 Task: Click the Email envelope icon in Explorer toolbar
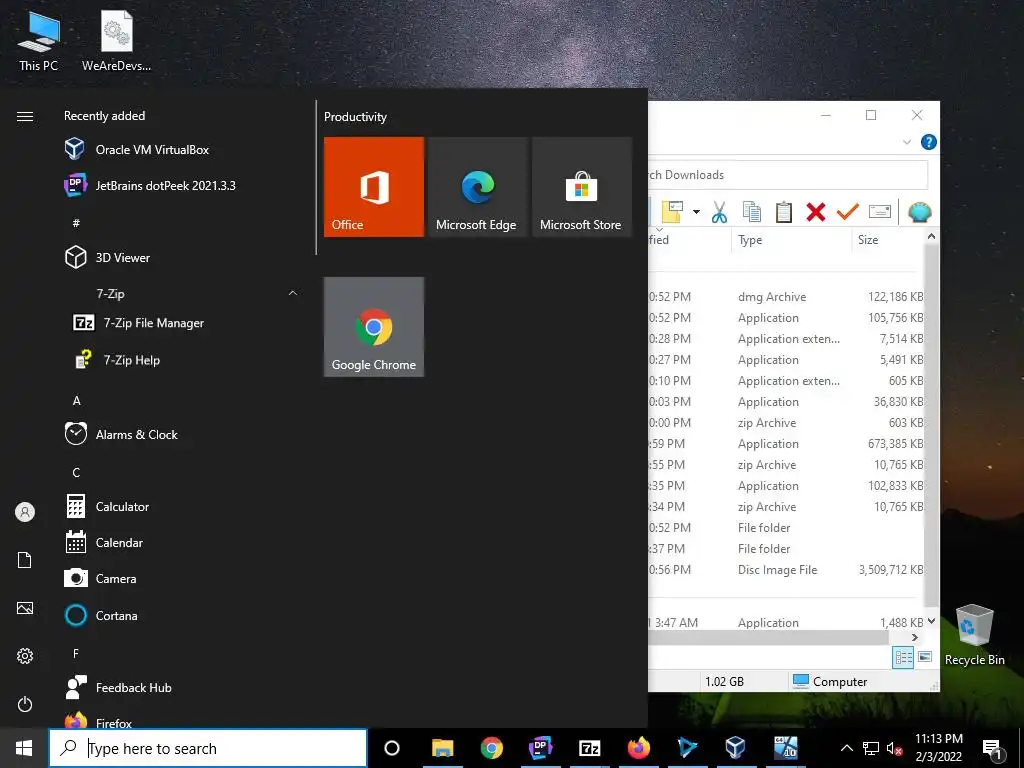pos(880,212)
